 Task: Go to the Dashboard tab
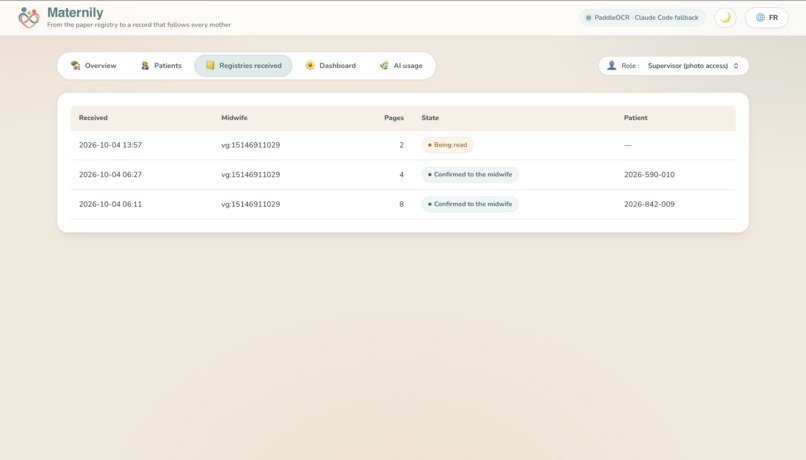point(331,65)
